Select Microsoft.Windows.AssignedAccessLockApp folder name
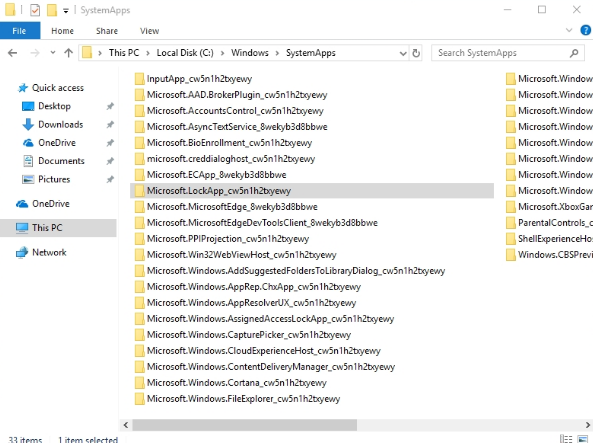The width and height of the screenshot is (593, 443). pos(270,319)
